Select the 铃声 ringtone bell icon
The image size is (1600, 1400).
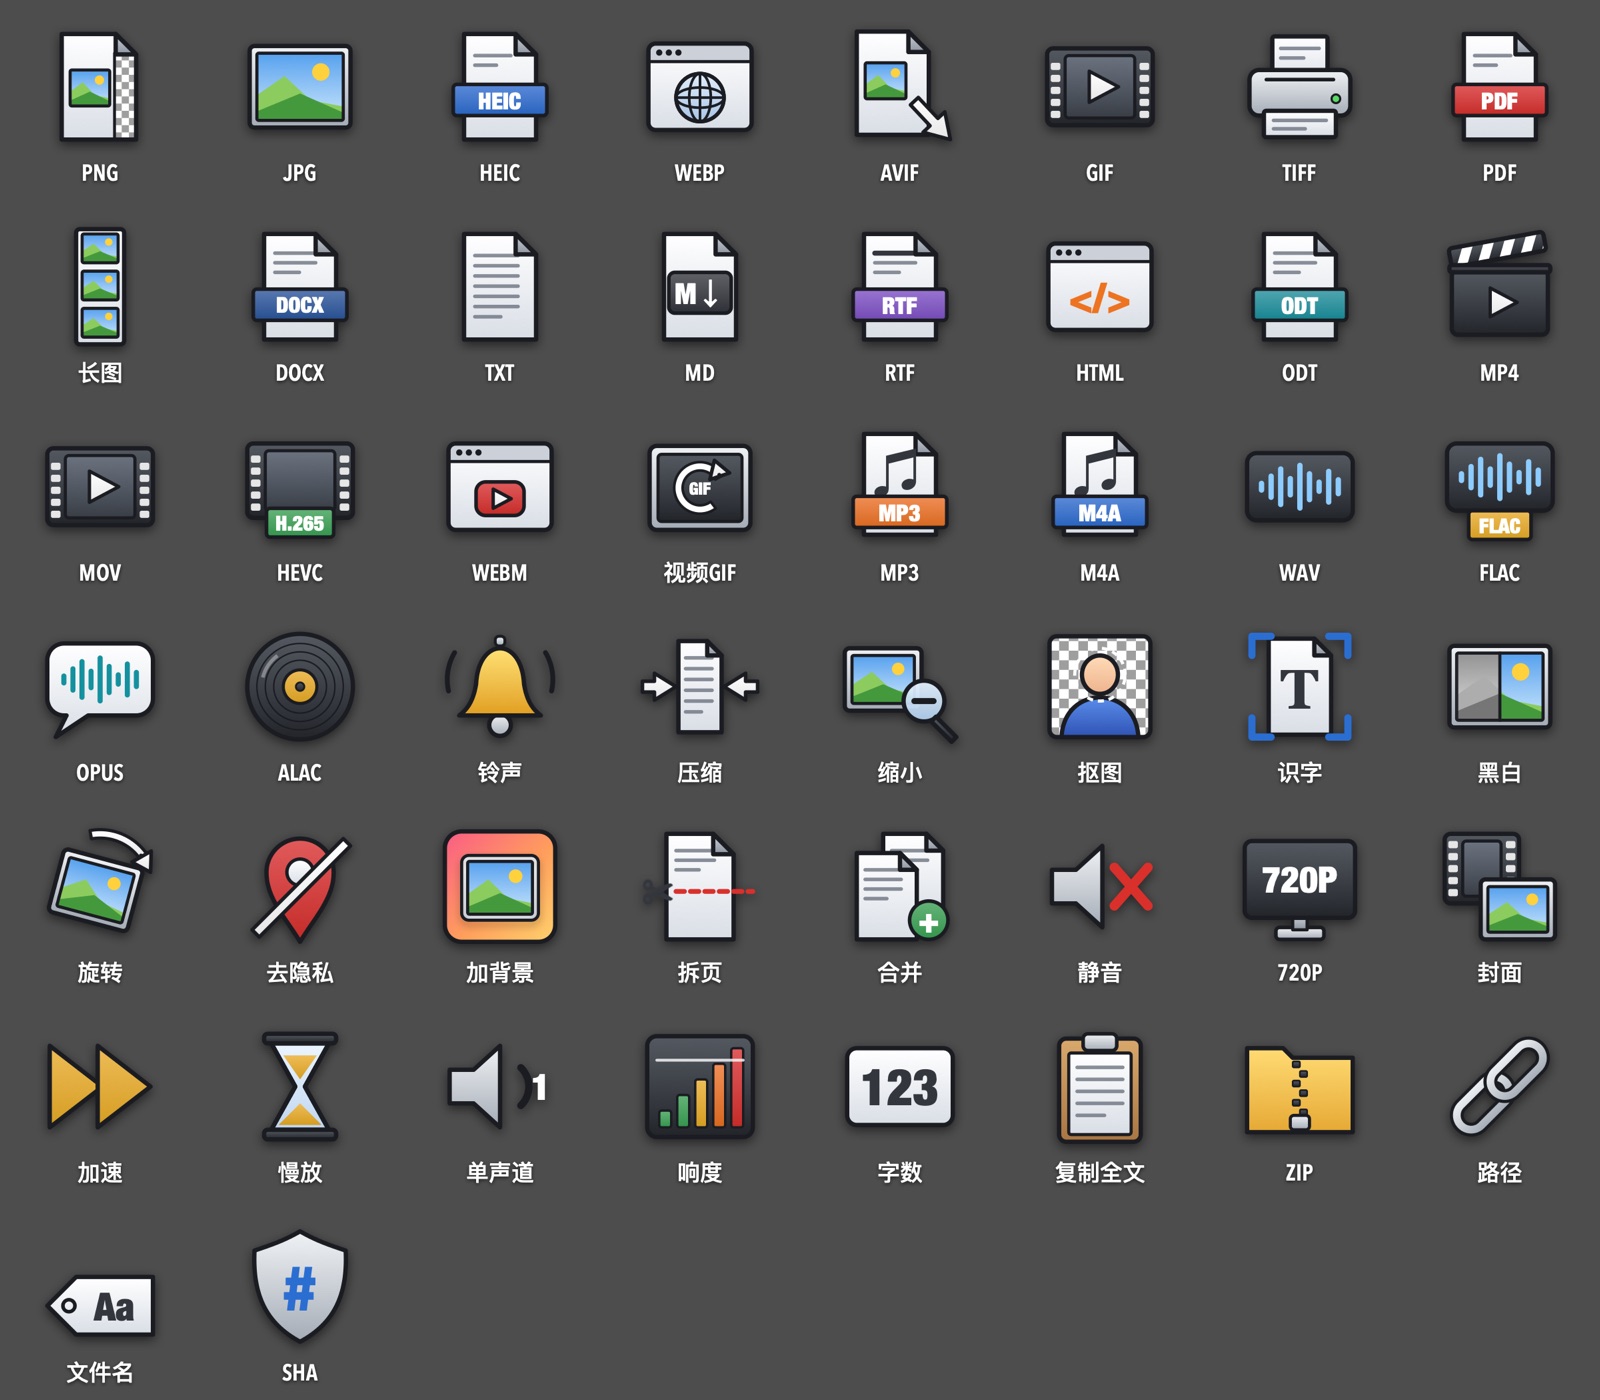500,687
